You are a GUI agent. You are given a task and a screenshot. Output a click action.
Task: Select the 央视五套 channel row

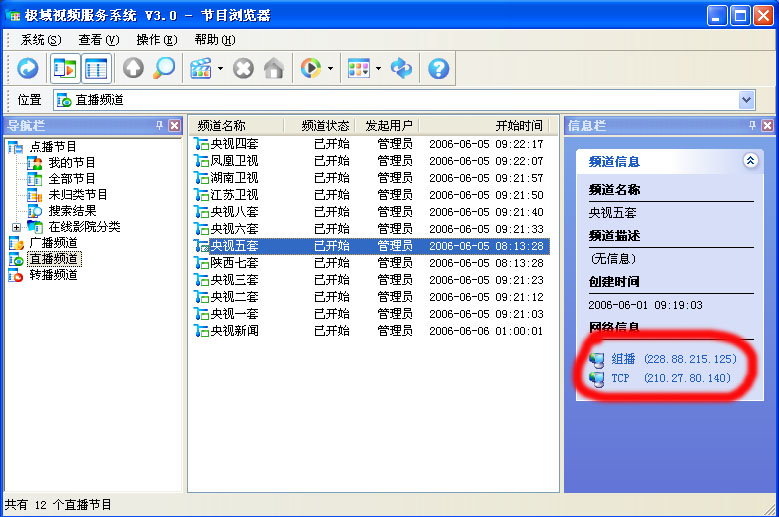[371, 246]
